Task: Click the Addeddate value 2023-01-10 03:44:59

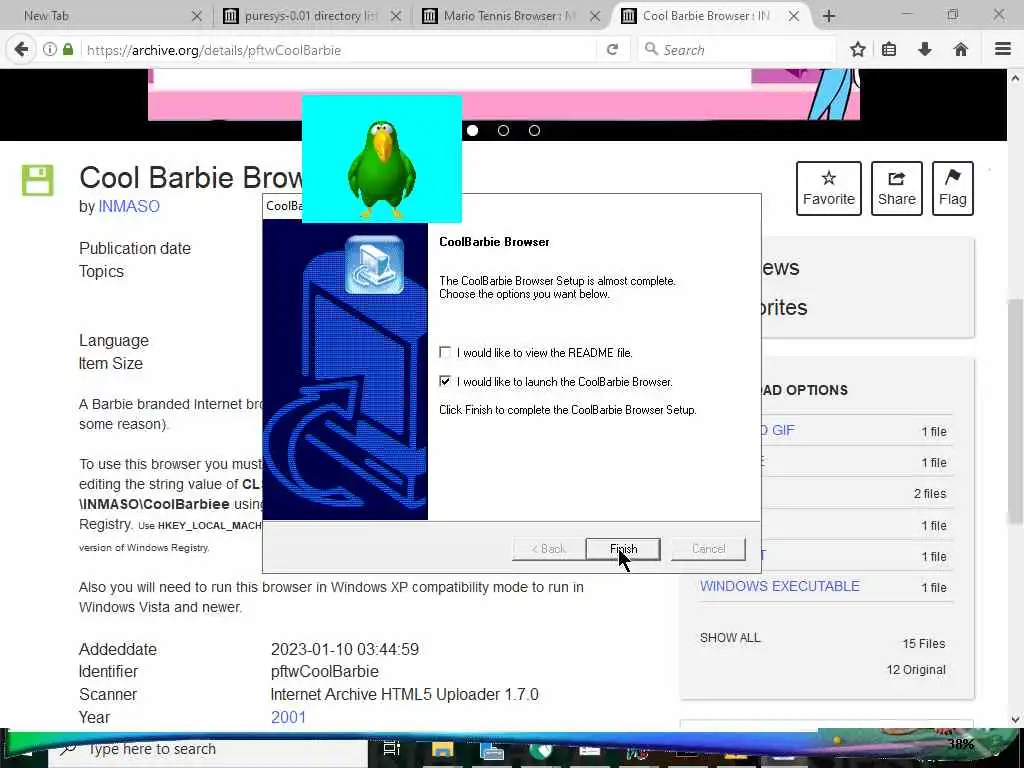Action: [345, 649]
